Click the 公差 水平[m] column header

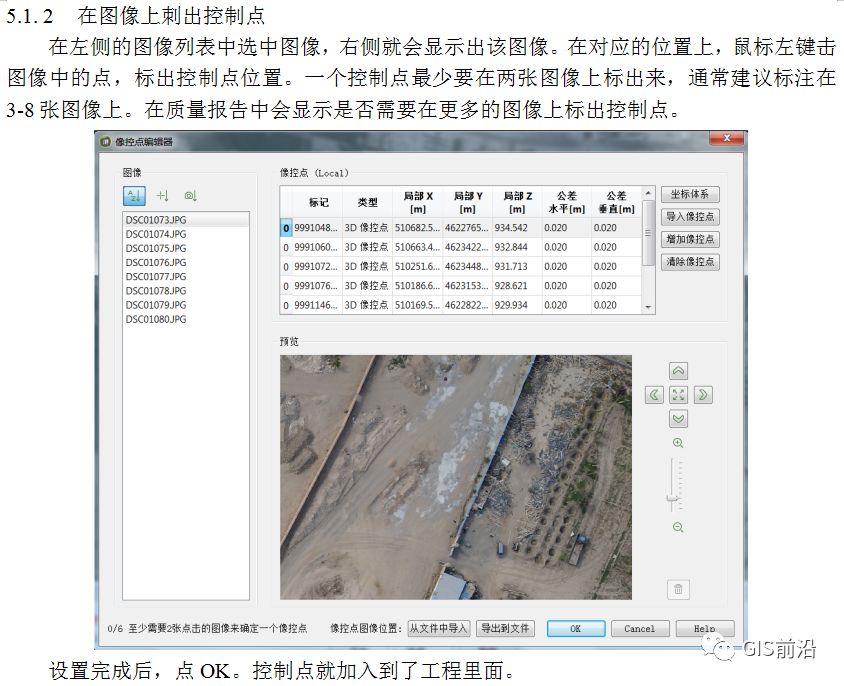(x=566, y=202)
